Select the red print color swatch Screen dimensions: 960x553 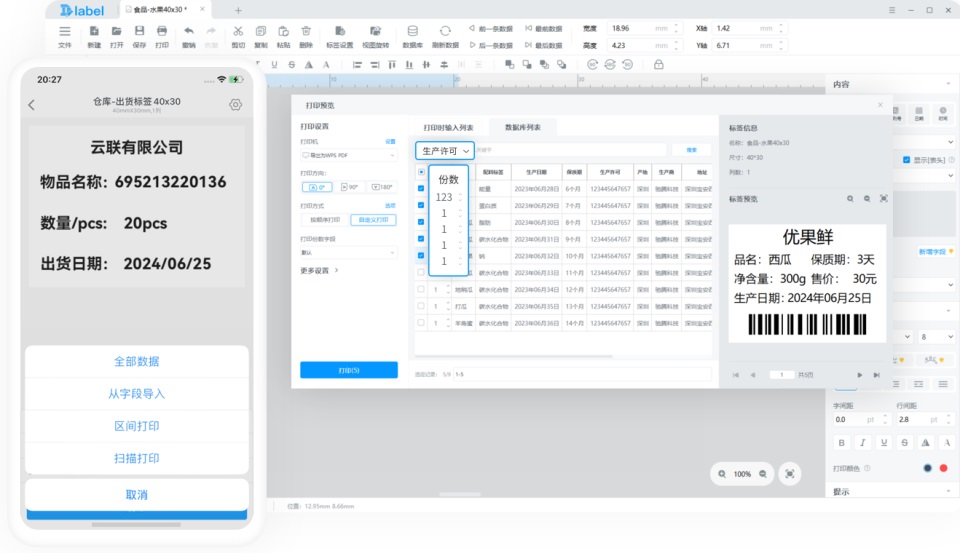pos(943,468)
